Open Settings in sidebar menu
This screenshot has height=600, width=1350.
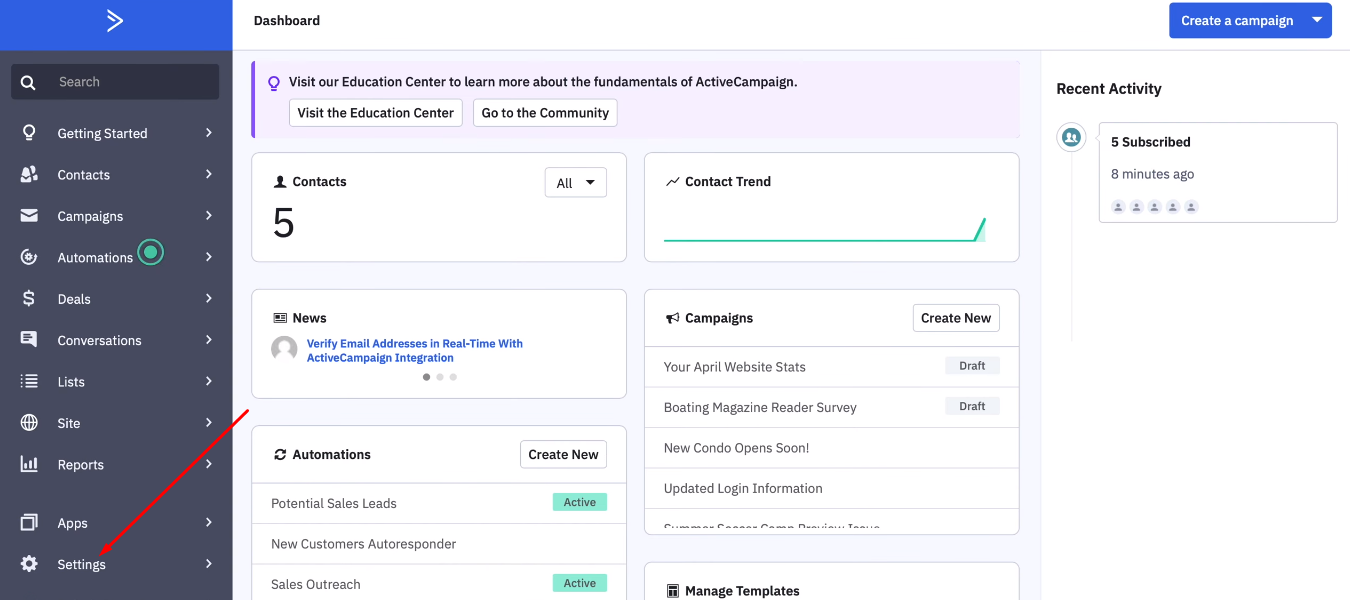pos(116,564)
